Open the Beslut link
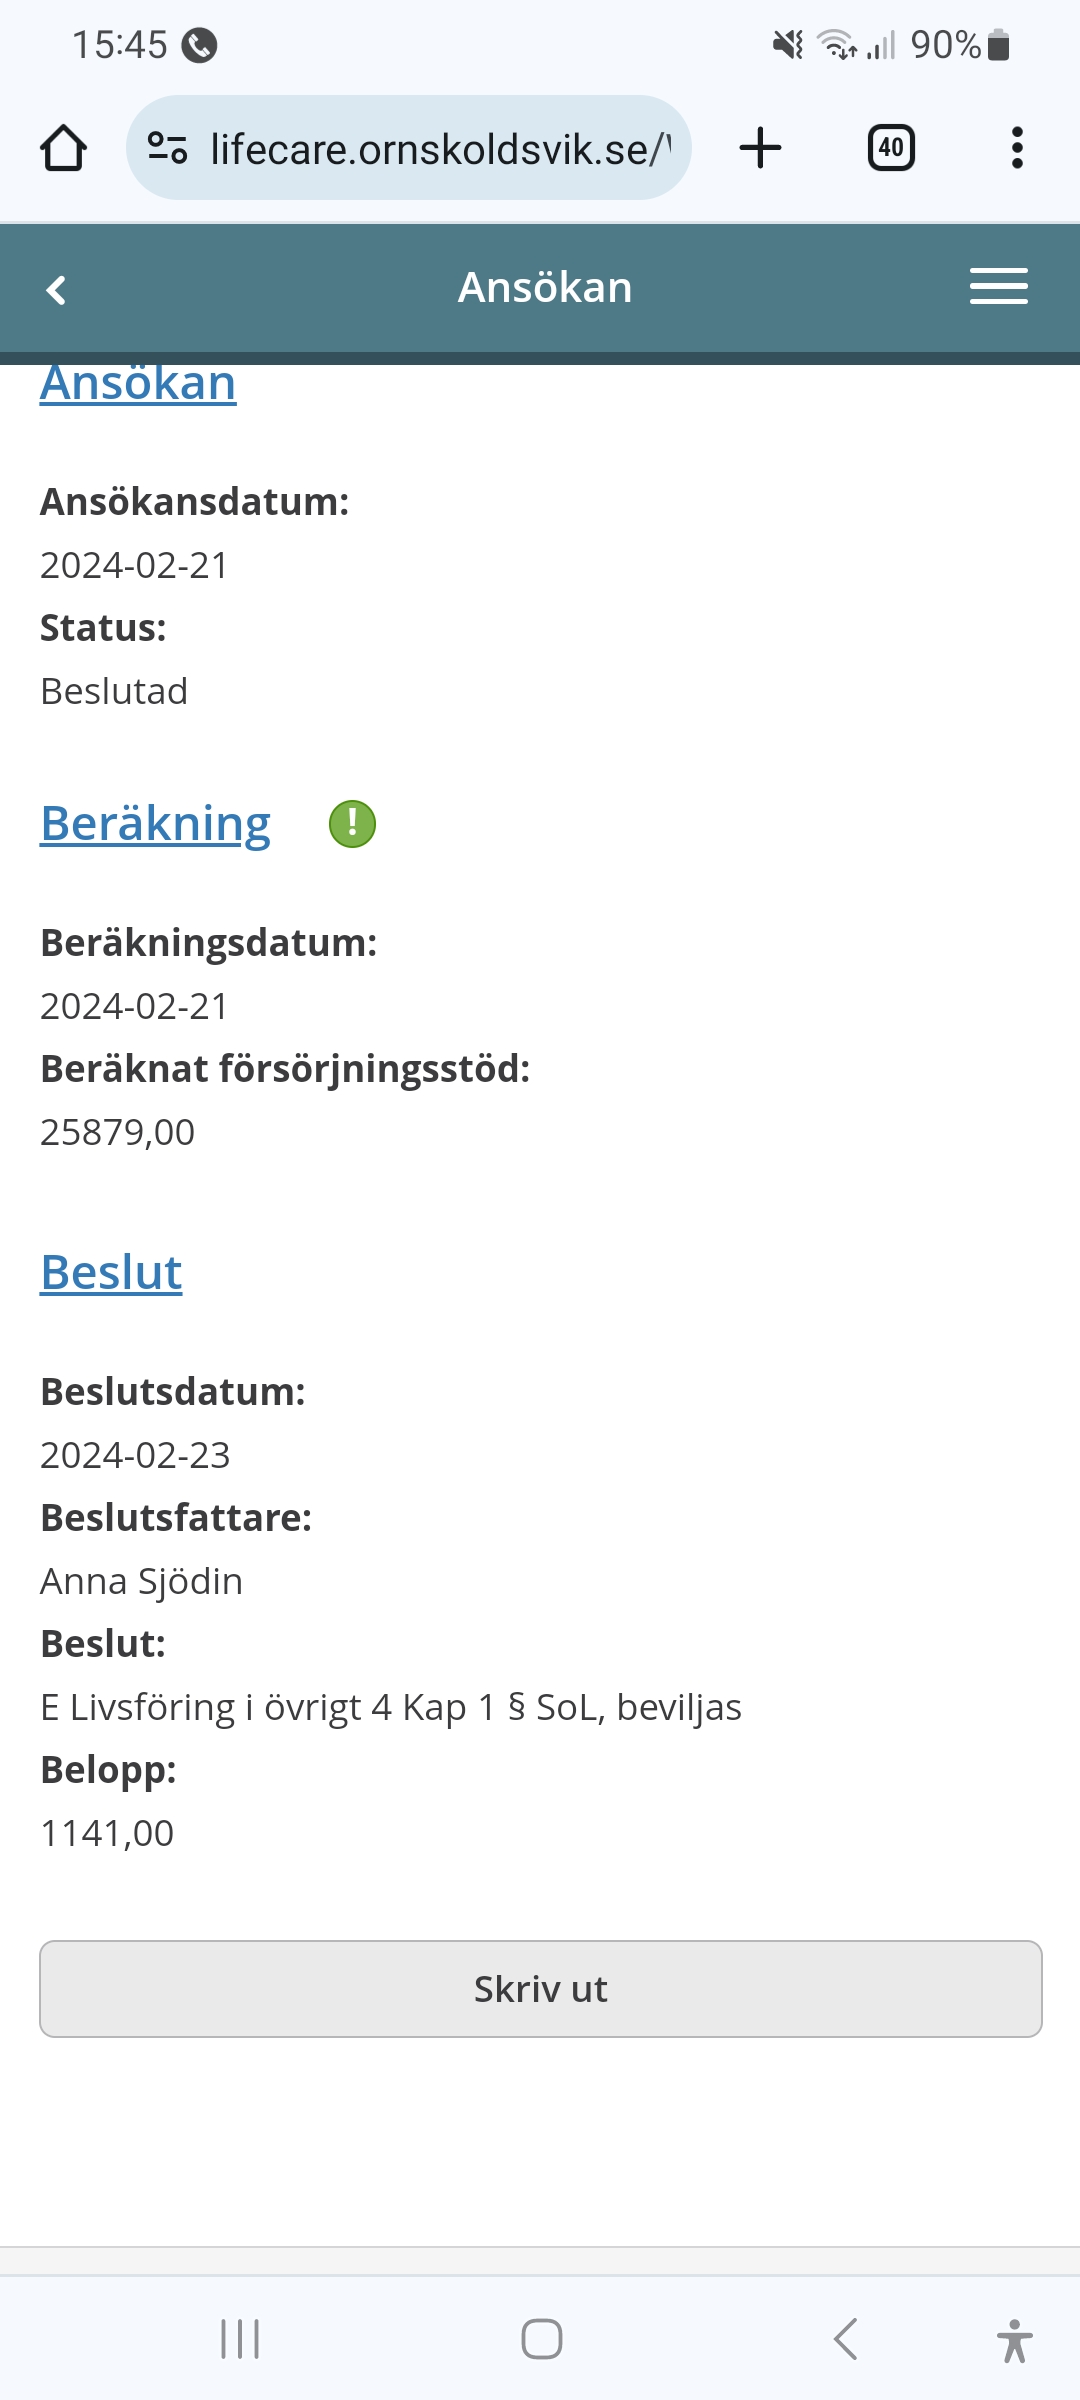The width and height of the screenshot is (1080, 2400). (111, 1273)
